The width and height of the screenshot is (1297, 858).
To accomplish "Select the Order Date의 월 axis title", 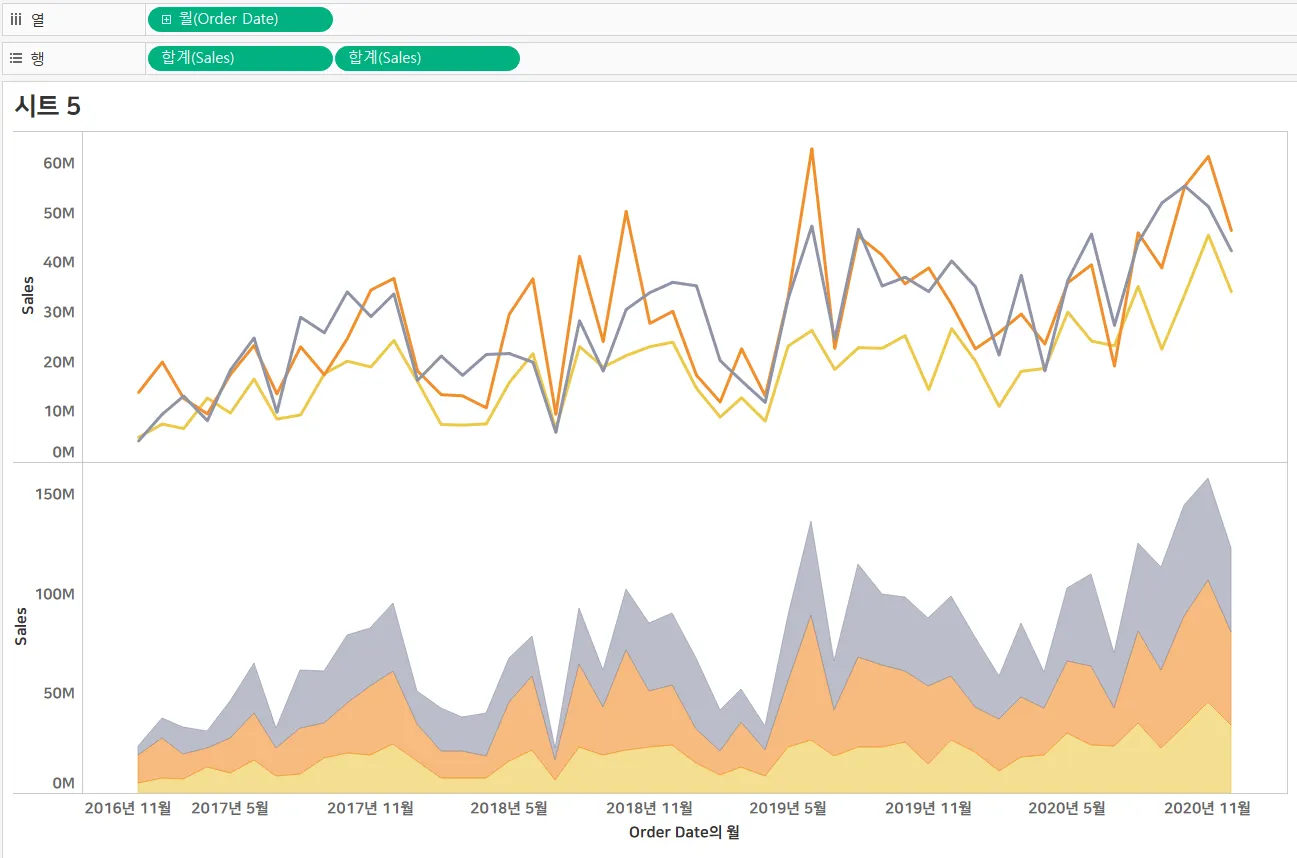I will point(684,832).
